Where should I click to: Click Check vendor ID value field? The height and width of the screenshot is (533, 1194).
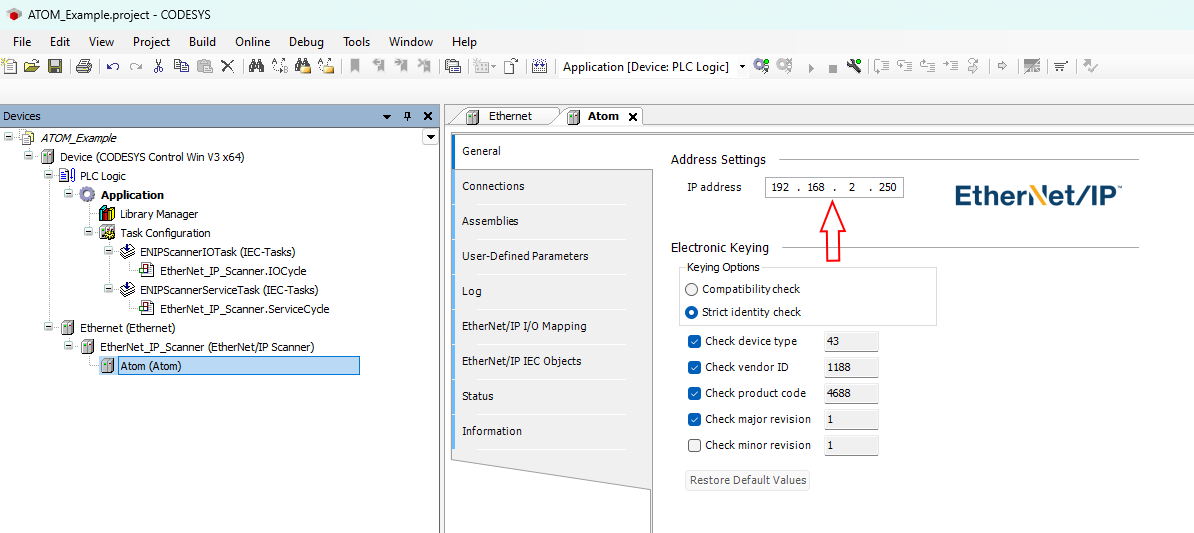[851, 368]
